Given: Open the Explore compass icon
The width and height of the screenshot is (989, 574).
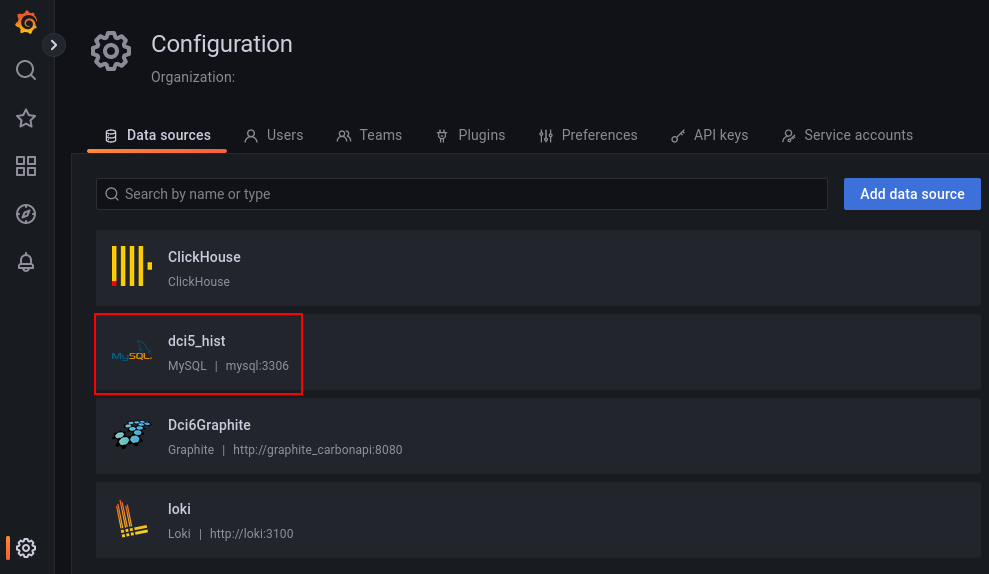Looking at the screenshot, I should (x=26, y=214).
